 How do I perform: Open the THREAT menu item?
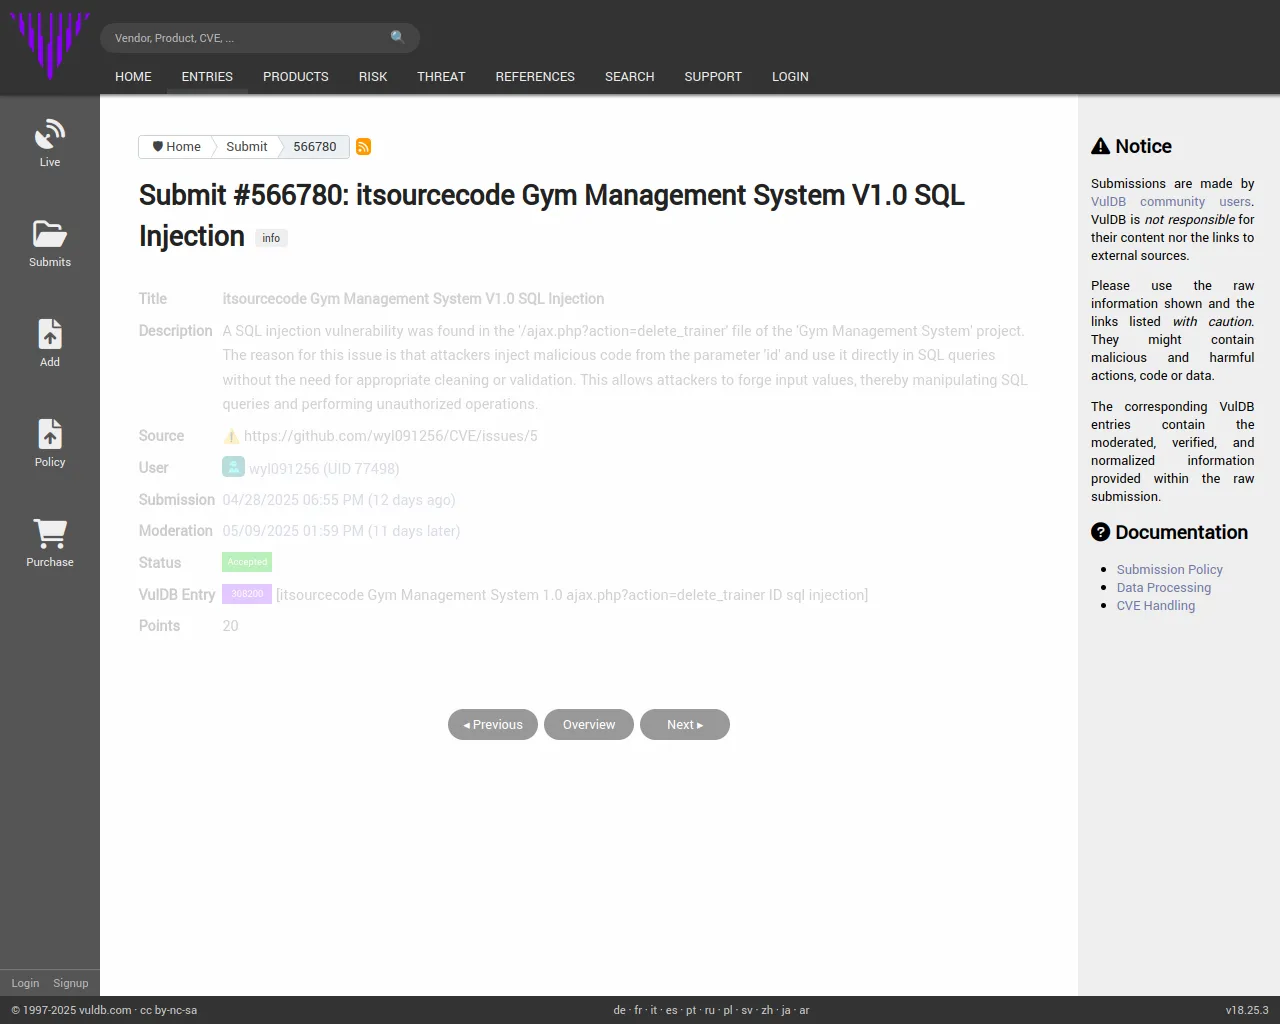[441, 77]
